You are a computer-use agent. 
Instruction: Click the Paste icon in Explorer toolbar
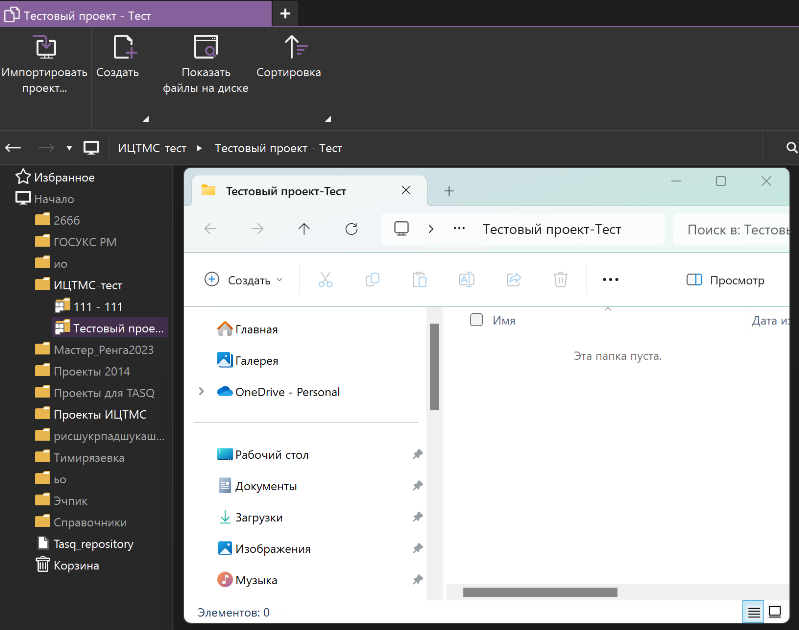point(419,279)
